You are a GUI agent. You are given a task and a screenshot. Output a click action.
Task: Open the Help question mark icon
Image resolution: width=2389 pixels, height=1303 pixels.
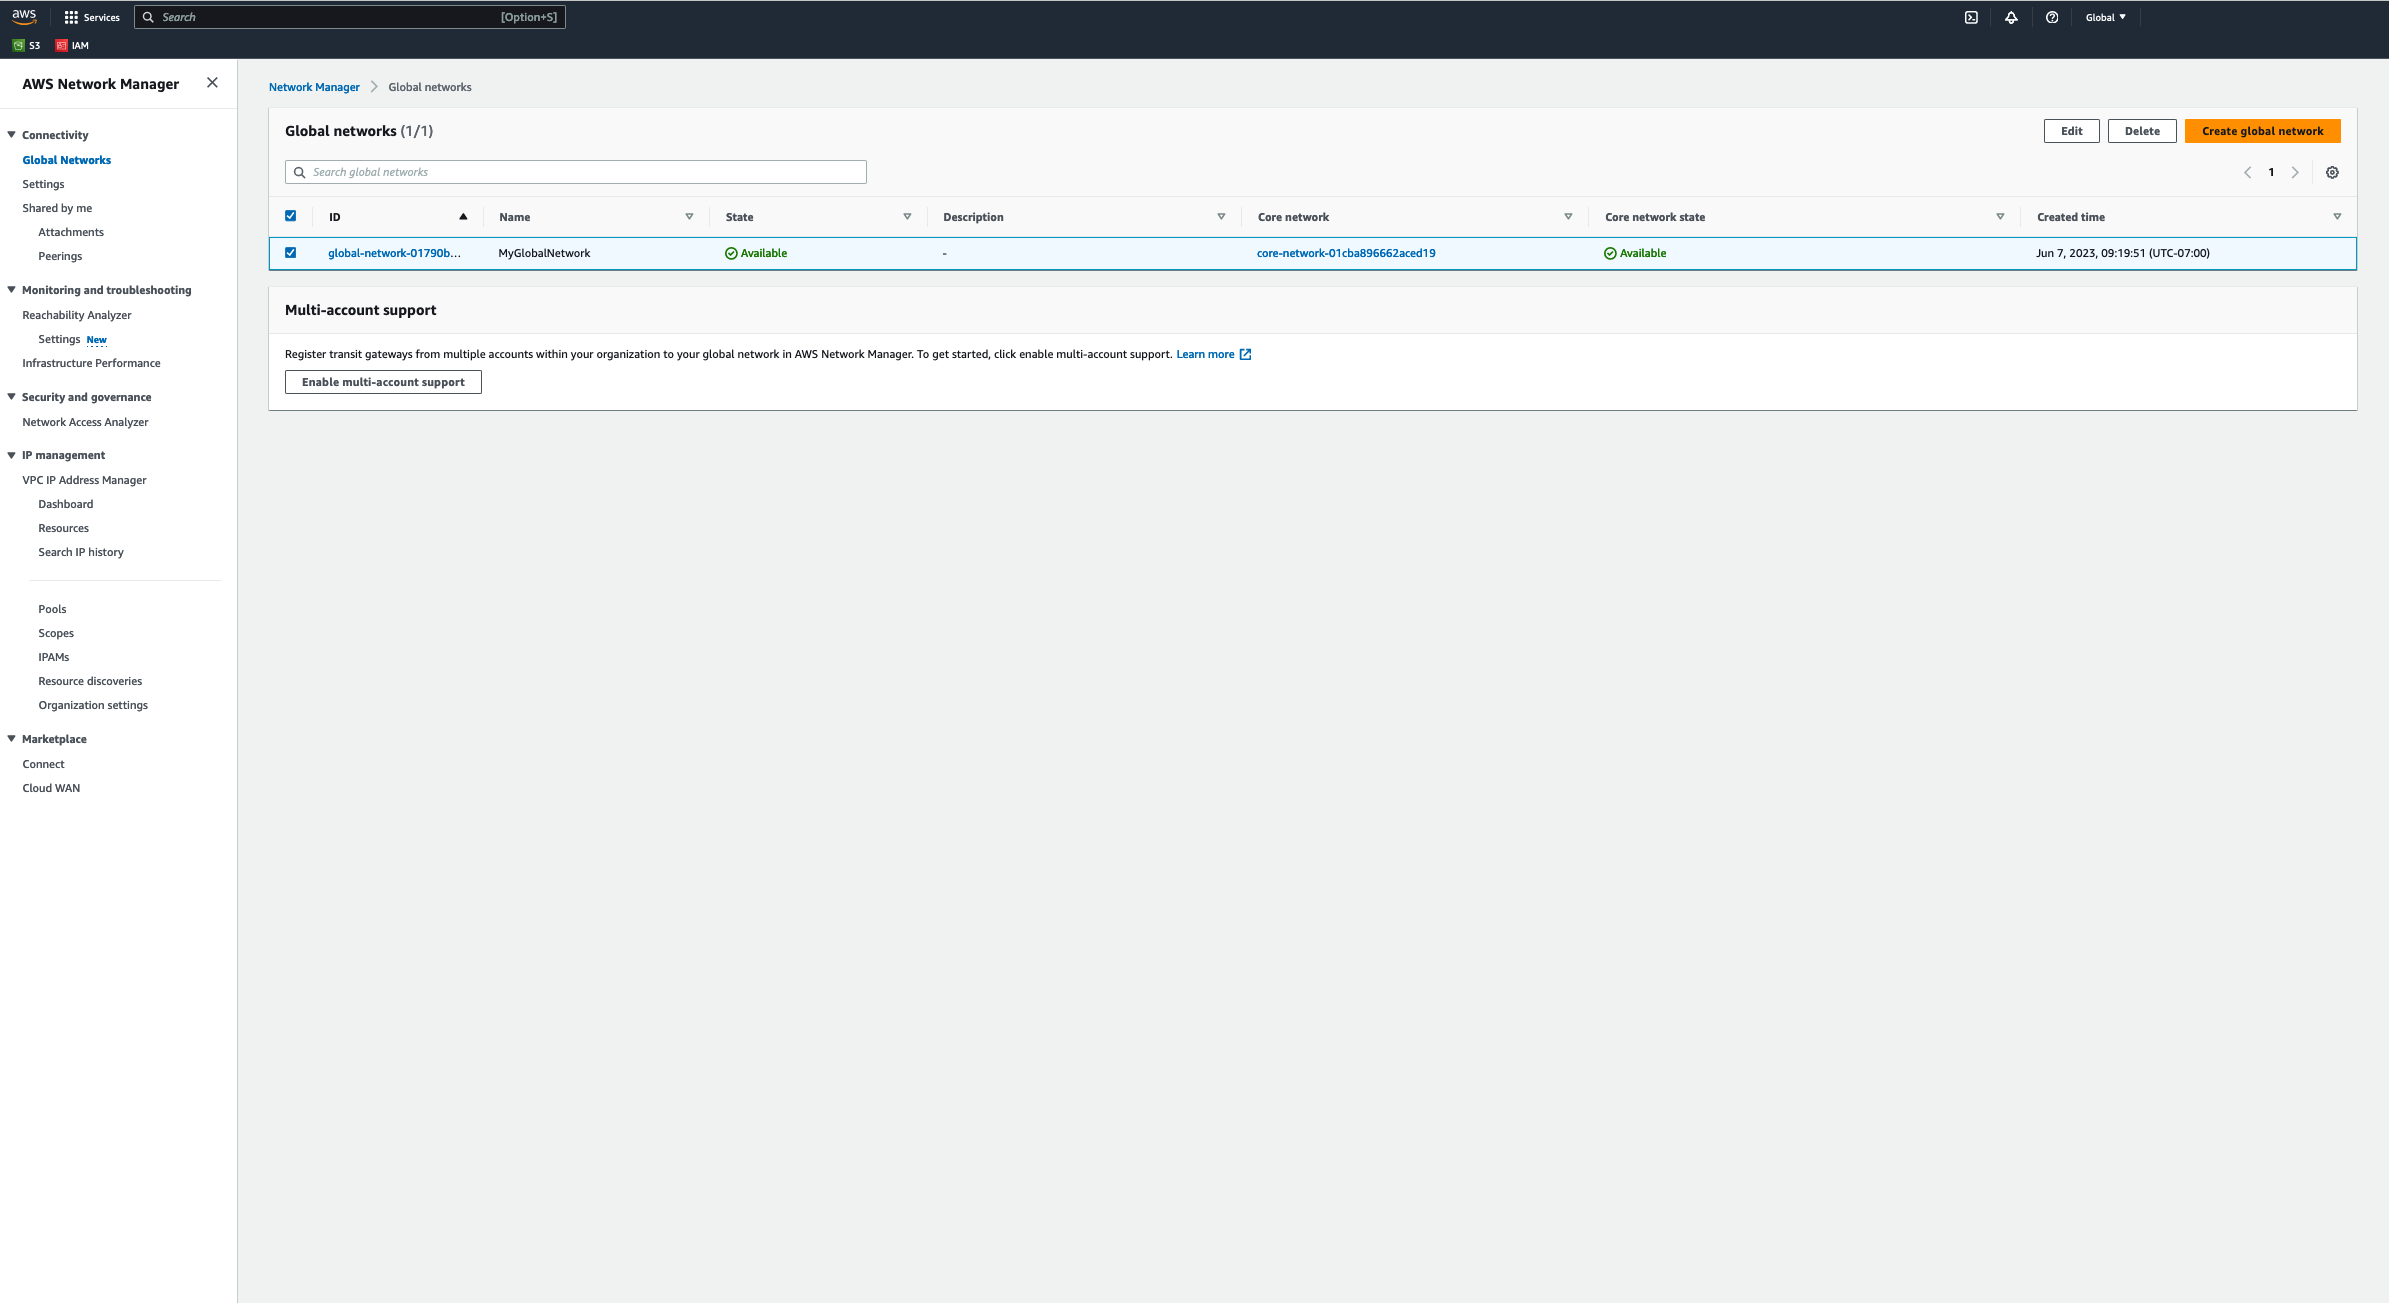pyautogui.click(x=2051, y=17)
